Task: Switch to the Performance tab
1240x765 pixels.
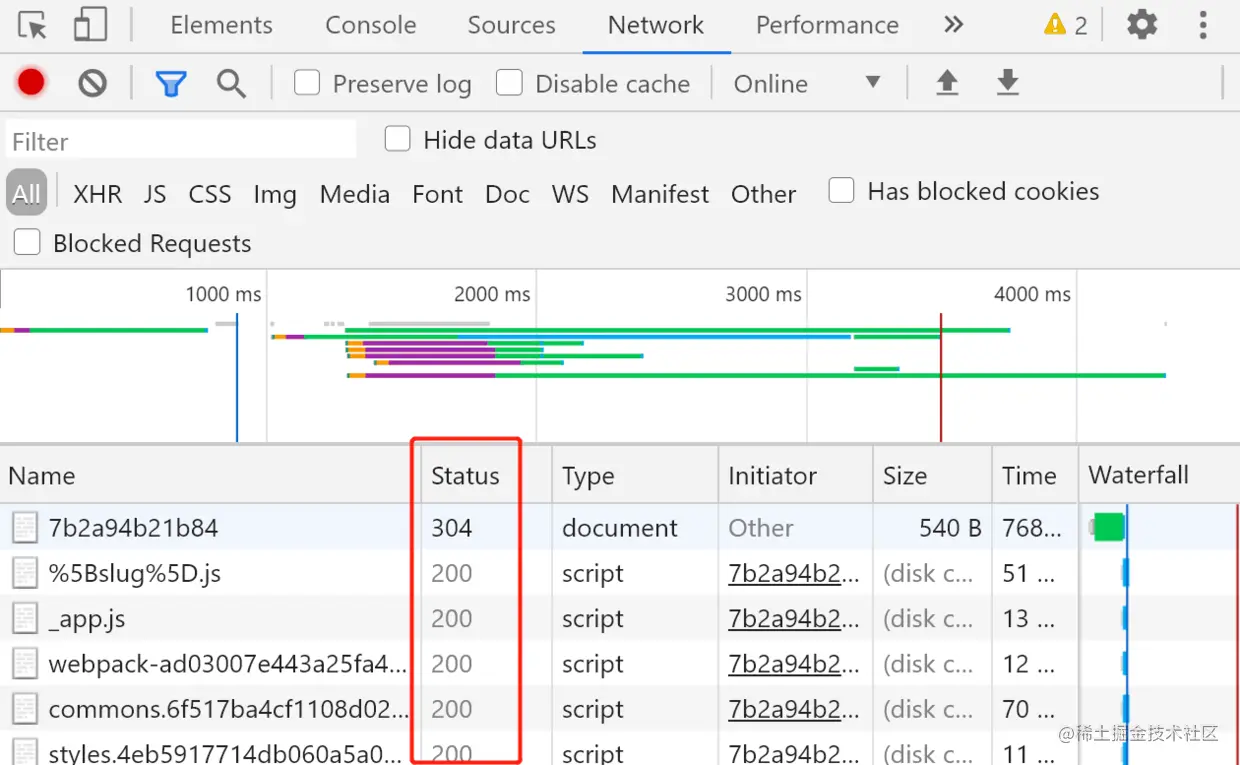Action: click(x=827, y=25)
